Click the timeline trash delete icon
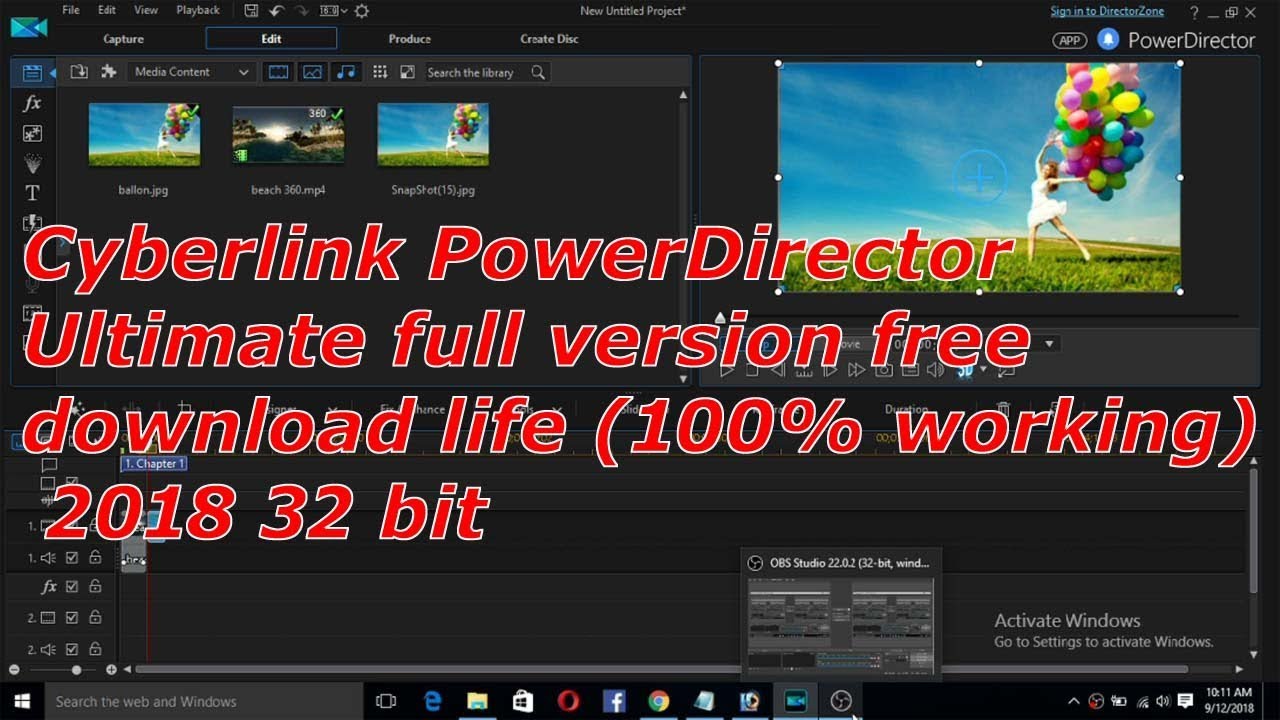This screenshot has width=1280, height=720. point(1004,409)
